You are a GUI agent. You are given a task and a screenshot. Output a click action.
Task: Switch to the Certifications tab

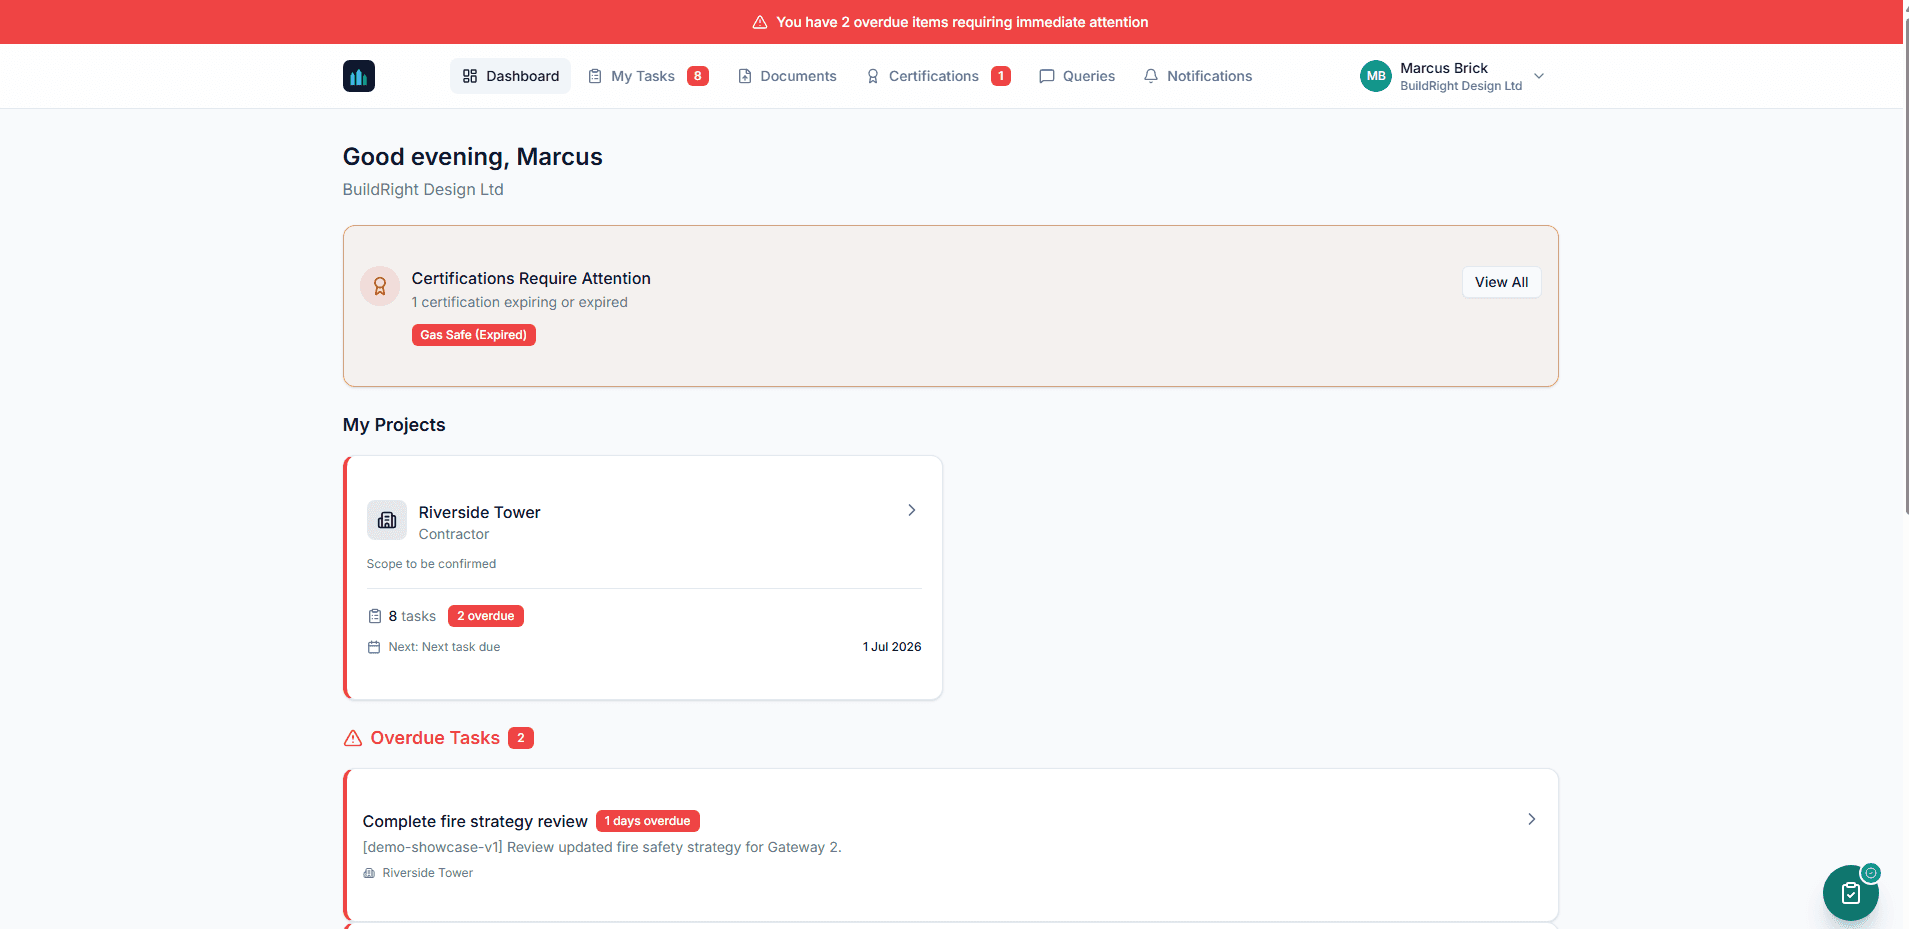[x=938, y=76]
